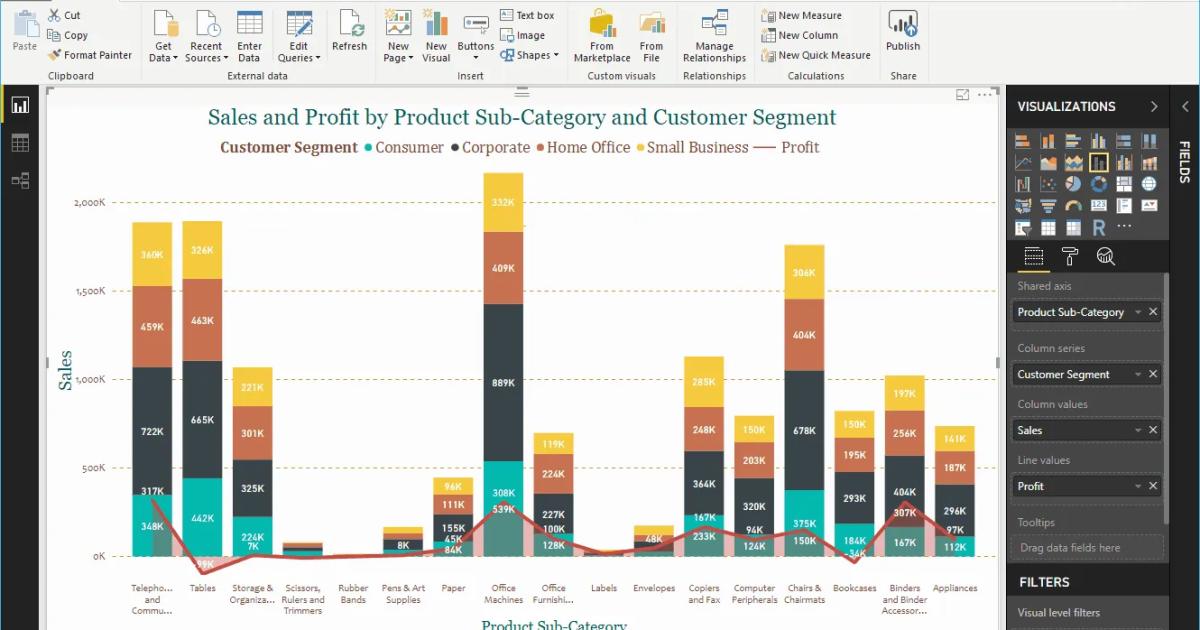Select the R script visual
Screen dimensions: 1200x630
click(x=1098, y=226)
